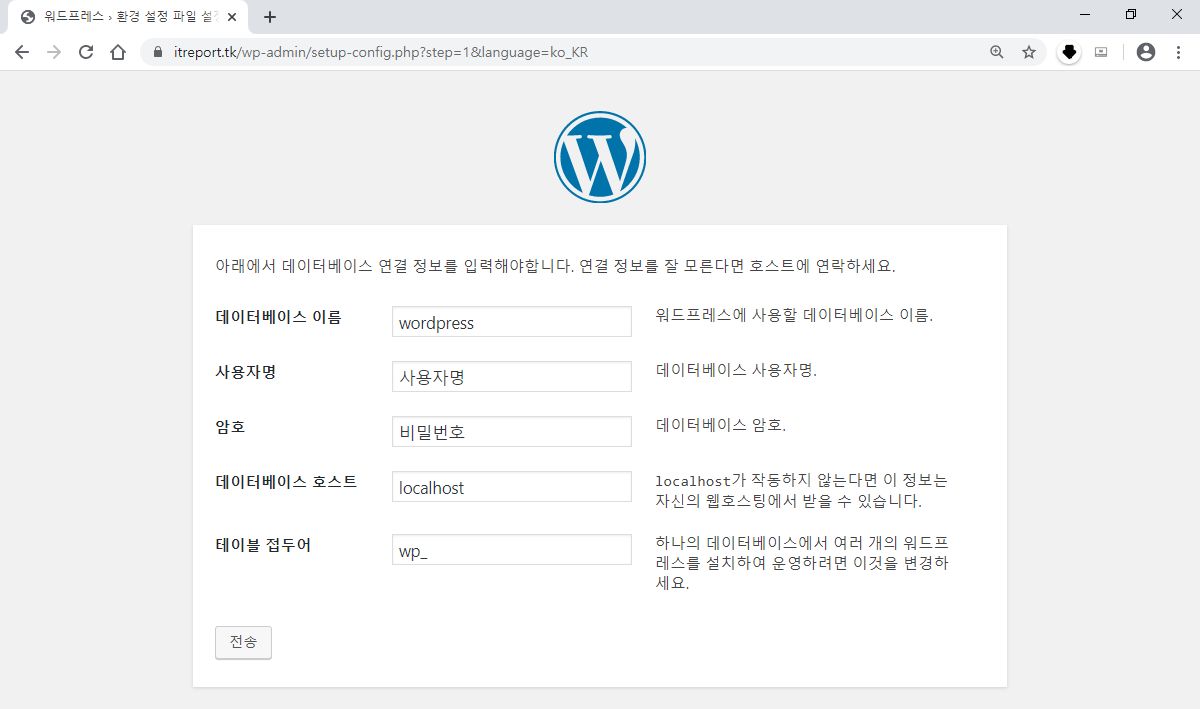Screen dimensions: 1200x709
Task: Click the localhost help description text
Action: [x=802, y=490]
